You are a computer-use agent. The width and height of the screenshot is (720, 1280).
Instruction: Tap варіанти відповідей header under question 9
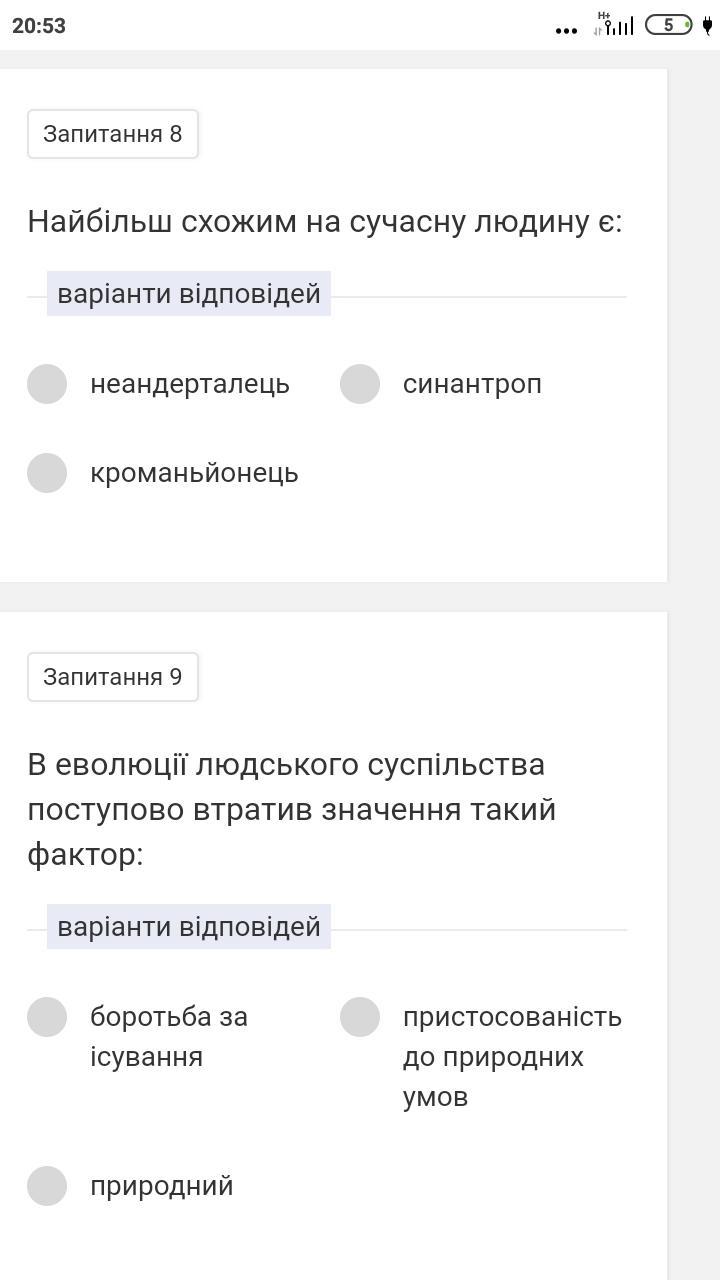click(189, 927)
